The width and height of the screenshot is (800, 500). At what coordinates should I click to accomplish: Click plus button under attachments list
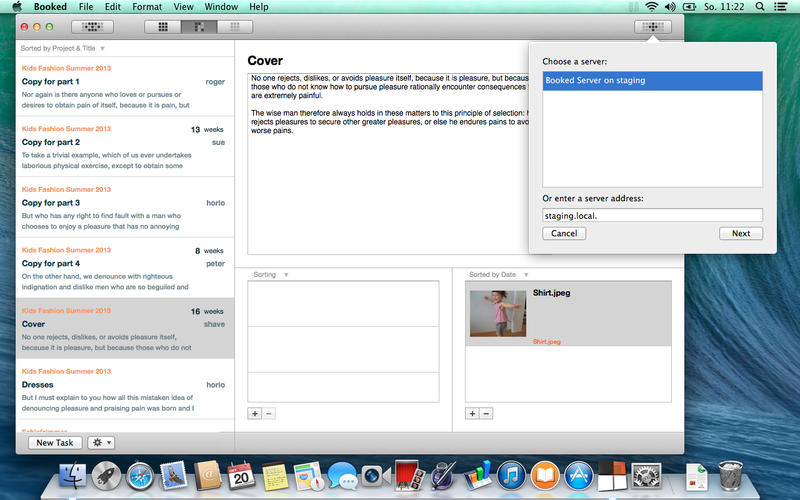click(472, 413)
